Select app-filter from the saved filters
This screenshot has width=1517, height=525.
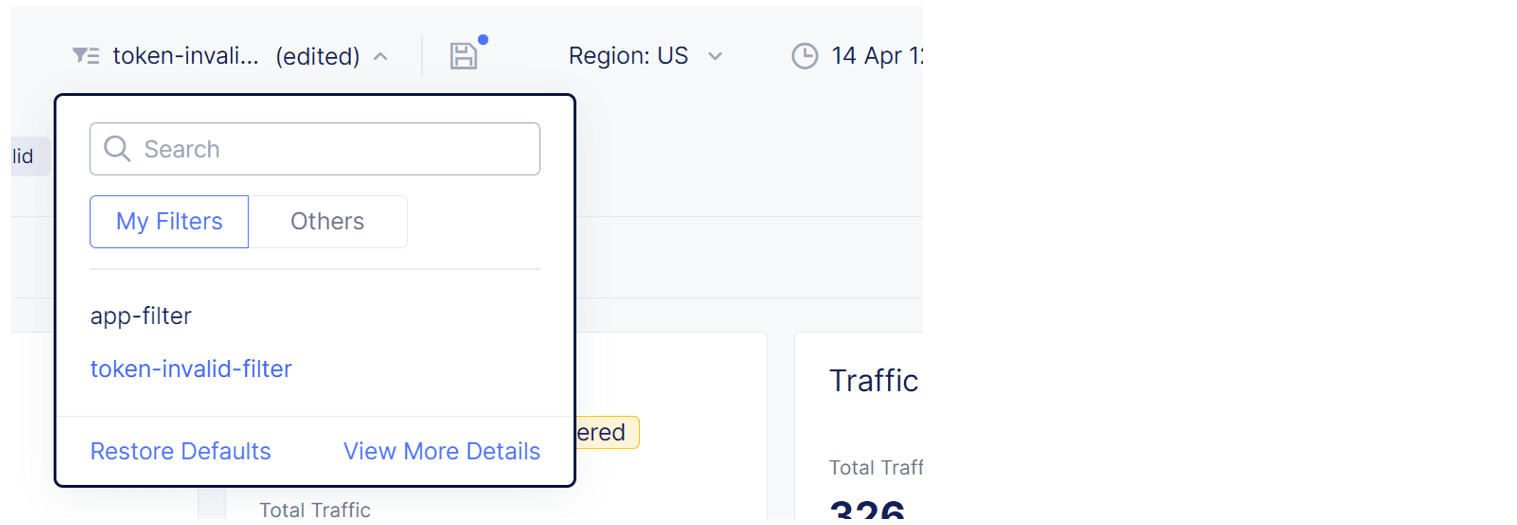141,316
